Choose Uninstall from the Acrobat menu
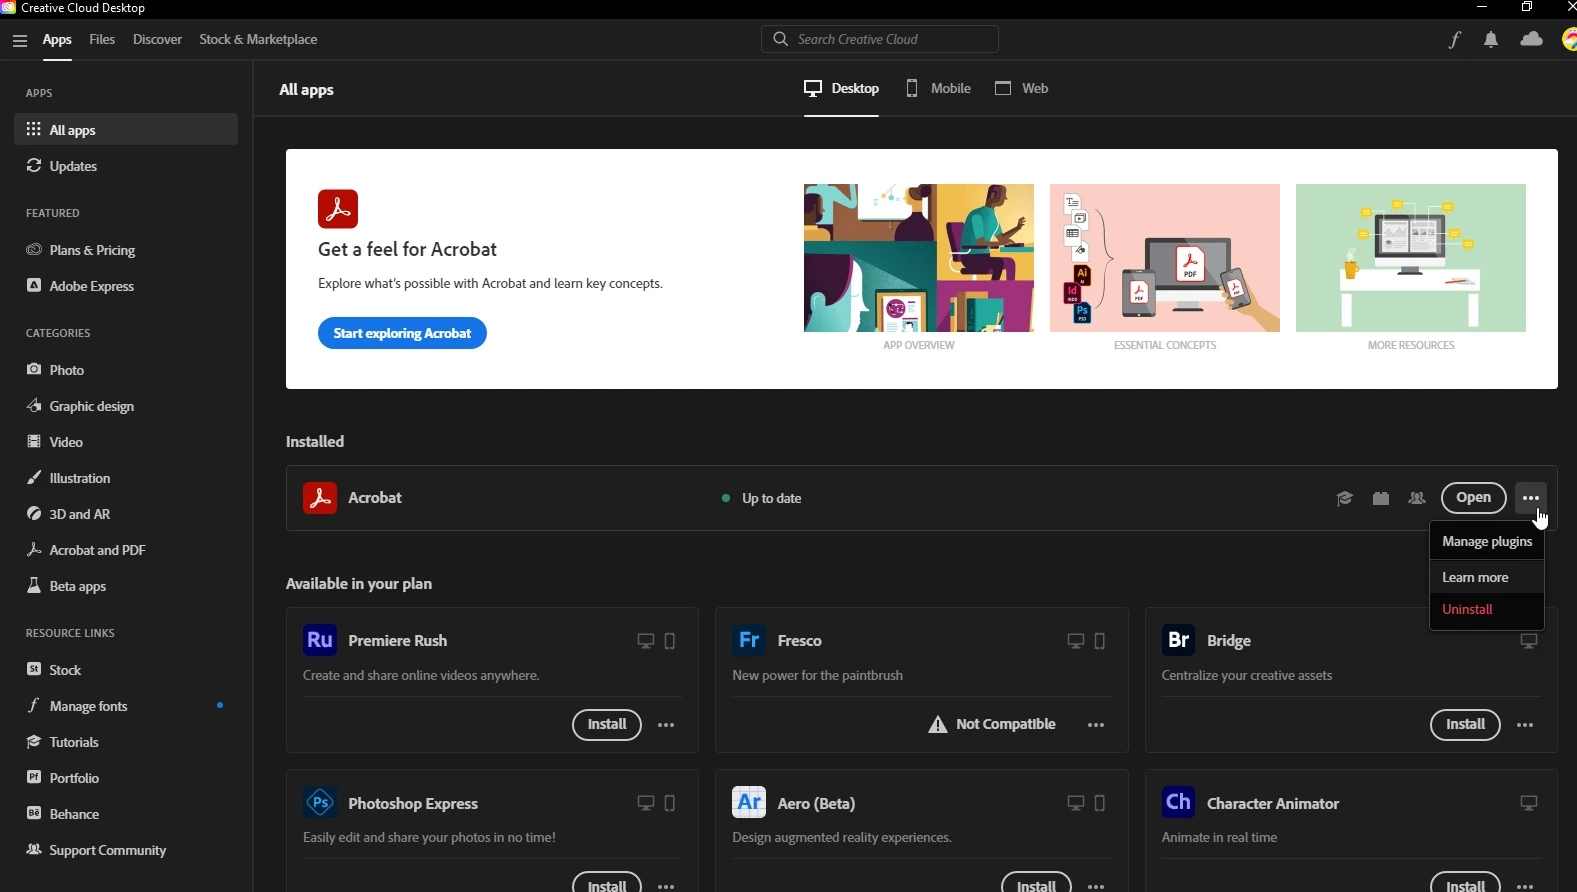The height and width of the screenshot is (892, 1577). tap(1487, 609)
